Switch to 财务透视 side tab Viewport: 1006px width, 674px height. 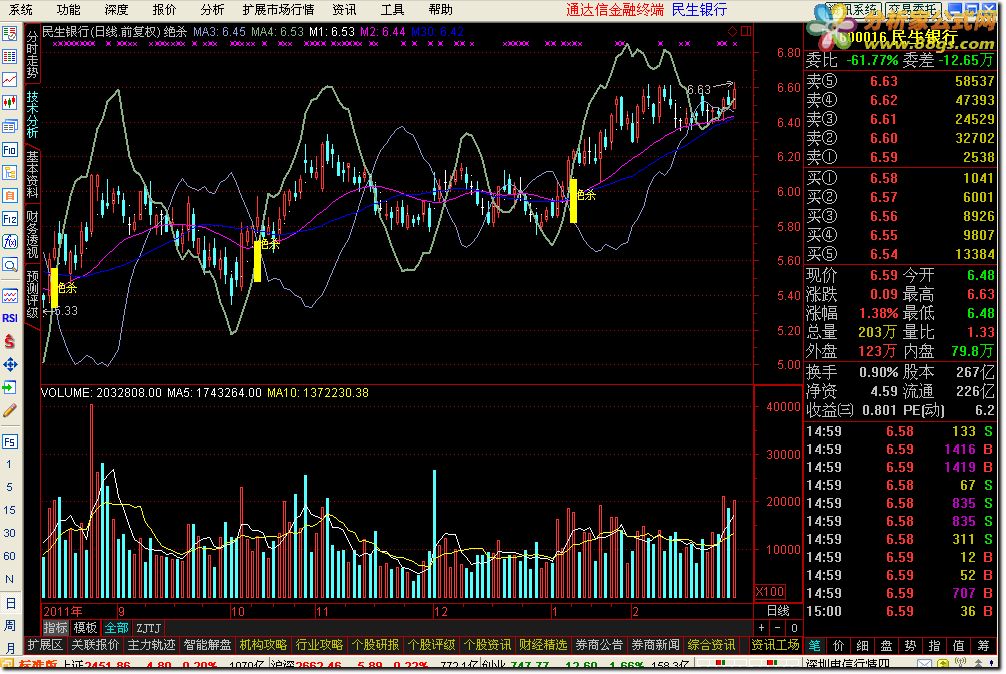click(x=33, y=234)
